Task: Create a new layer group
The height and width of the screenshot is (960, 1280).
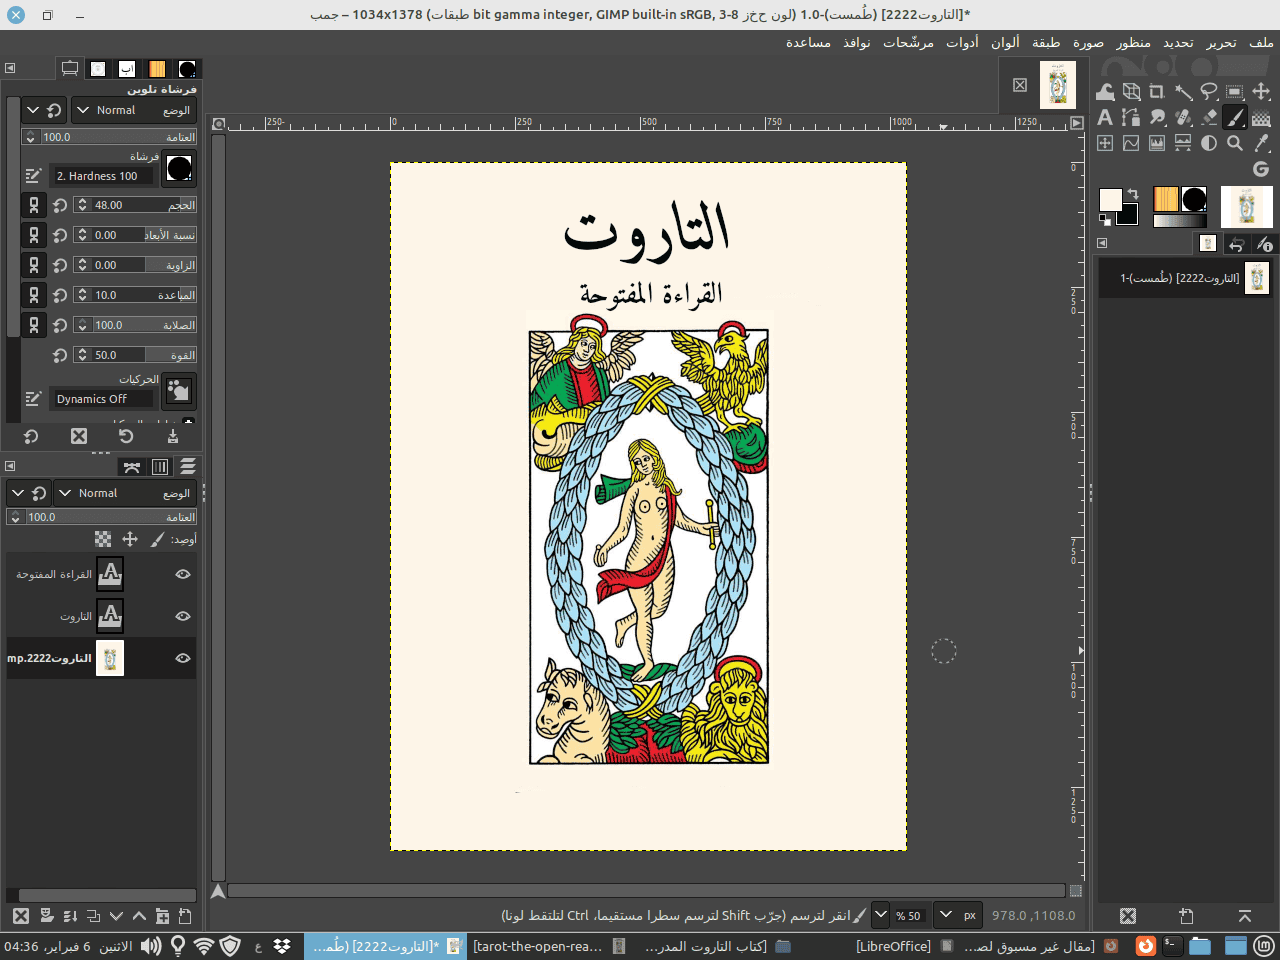Action: (162, 916)
